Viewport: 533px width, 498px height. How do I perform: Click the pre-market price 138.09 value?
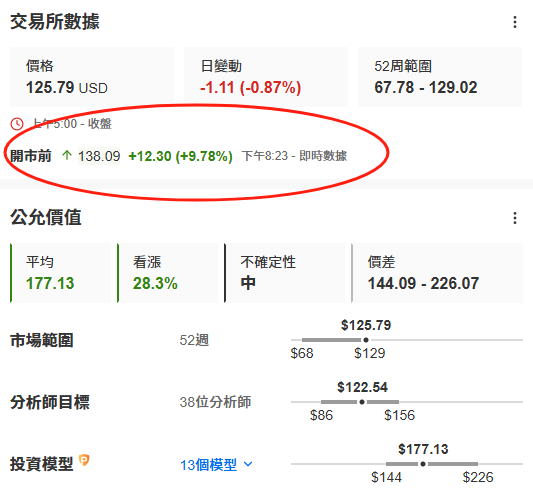click(99, 156)
